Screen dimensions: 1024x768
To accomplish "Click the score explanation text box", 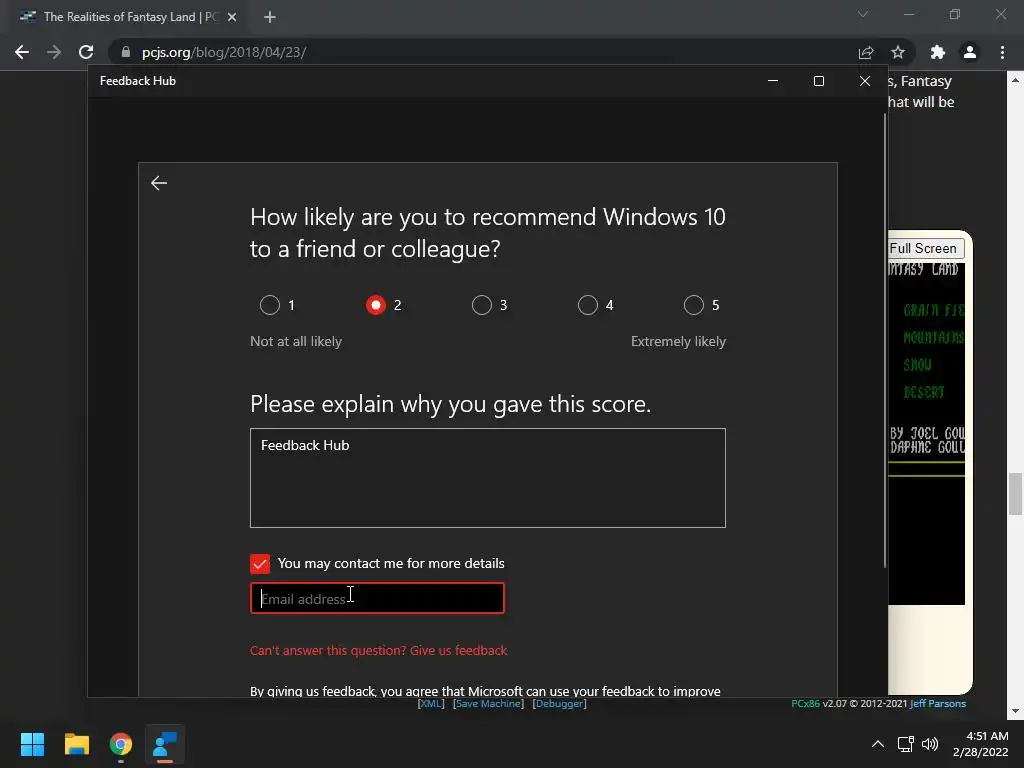I will click(488, 478).
